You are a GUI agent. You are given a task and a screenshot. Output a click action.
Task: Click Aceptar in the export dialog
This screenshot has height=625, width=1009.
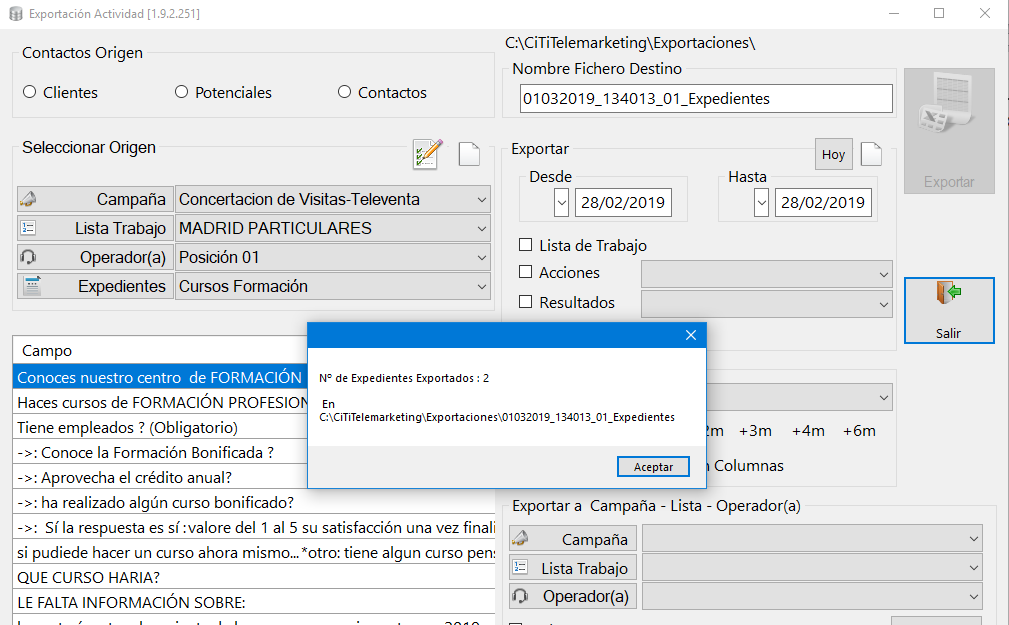coord(653,467)
